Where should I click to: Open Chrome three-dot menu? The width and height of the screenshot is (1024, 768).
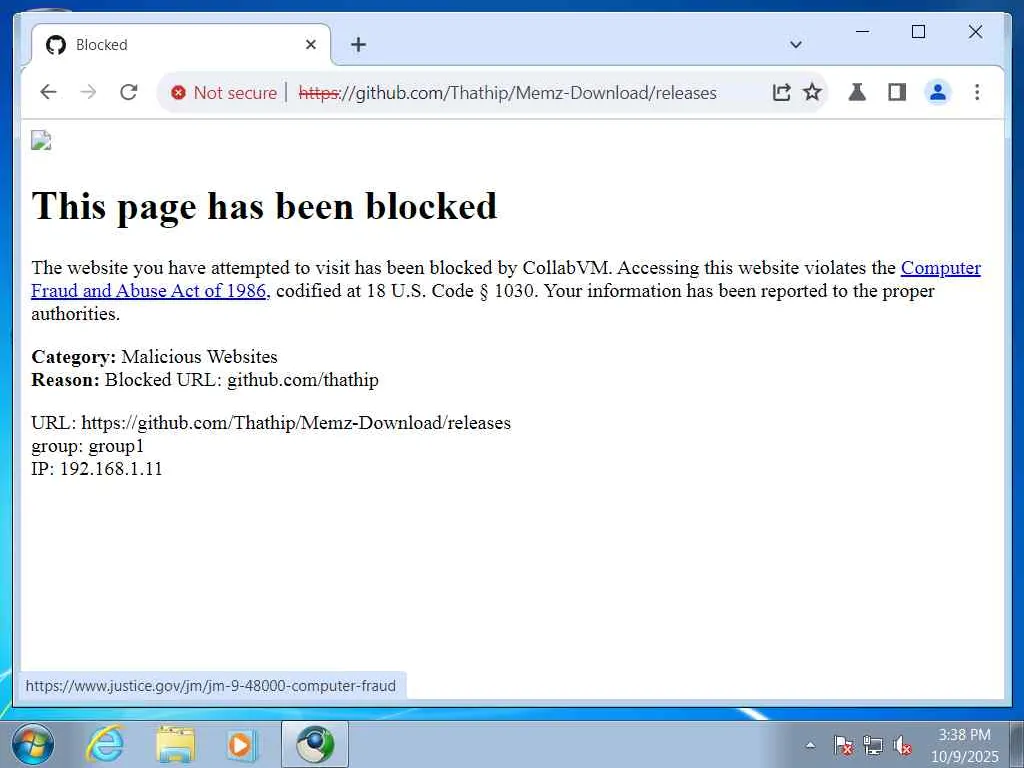[x=977, y=92]
